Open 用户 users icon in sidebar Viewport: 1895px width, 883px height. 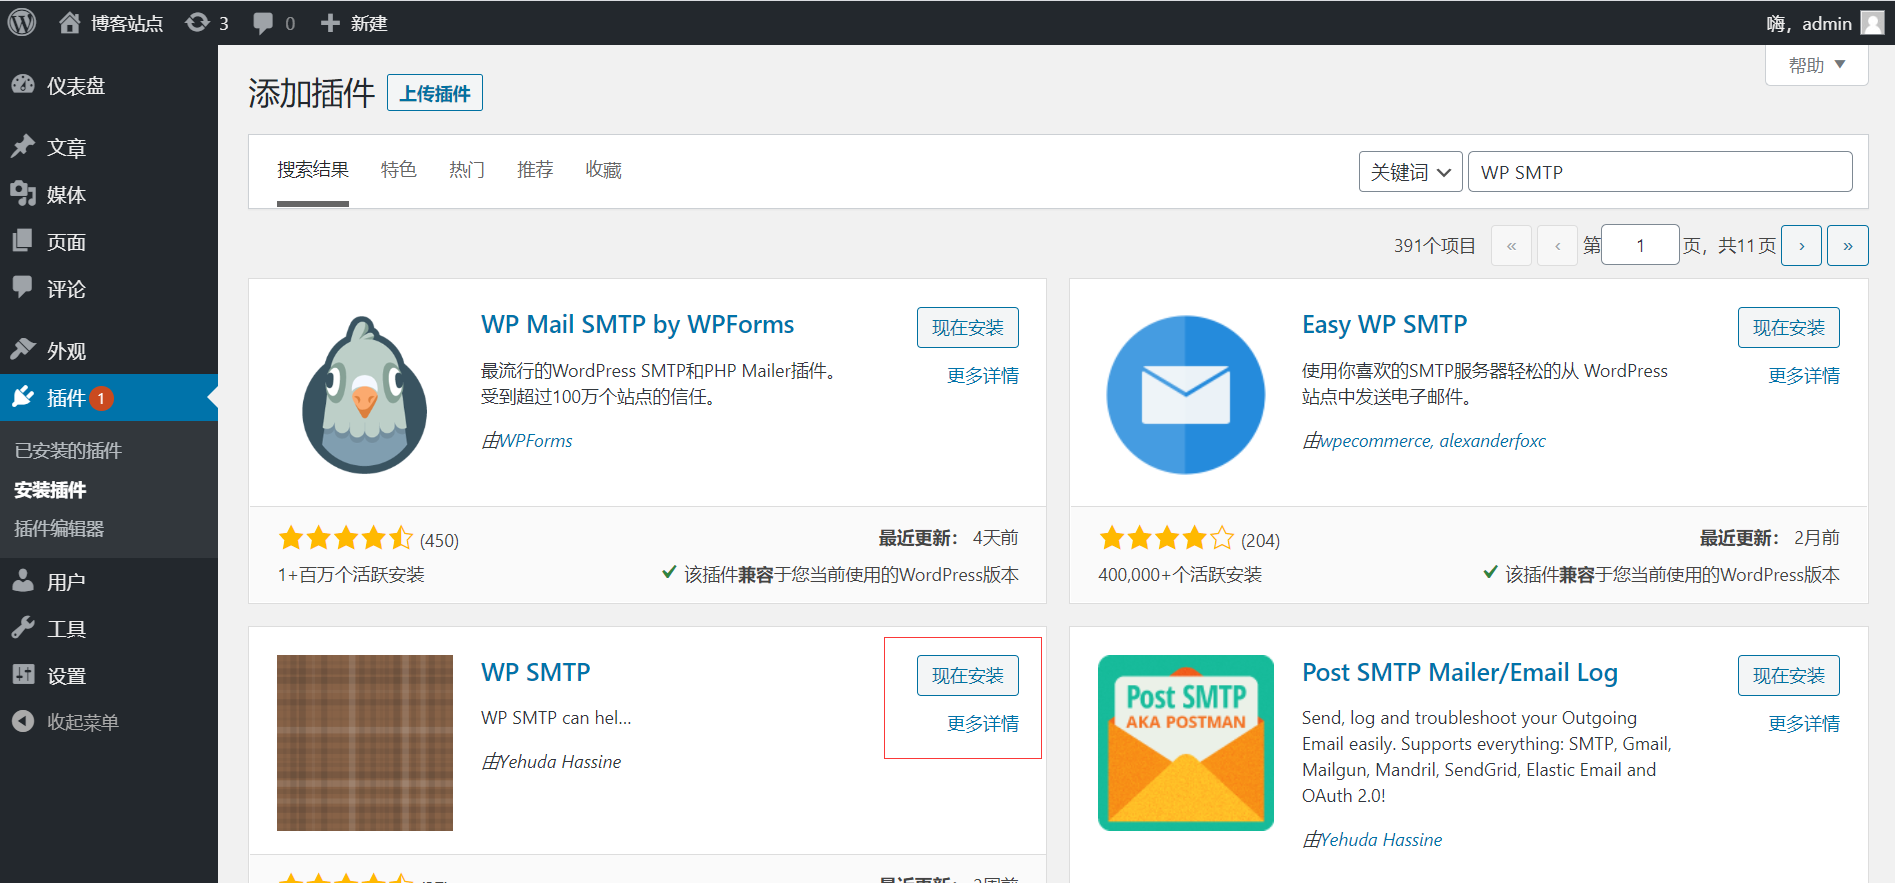[23, 580]
